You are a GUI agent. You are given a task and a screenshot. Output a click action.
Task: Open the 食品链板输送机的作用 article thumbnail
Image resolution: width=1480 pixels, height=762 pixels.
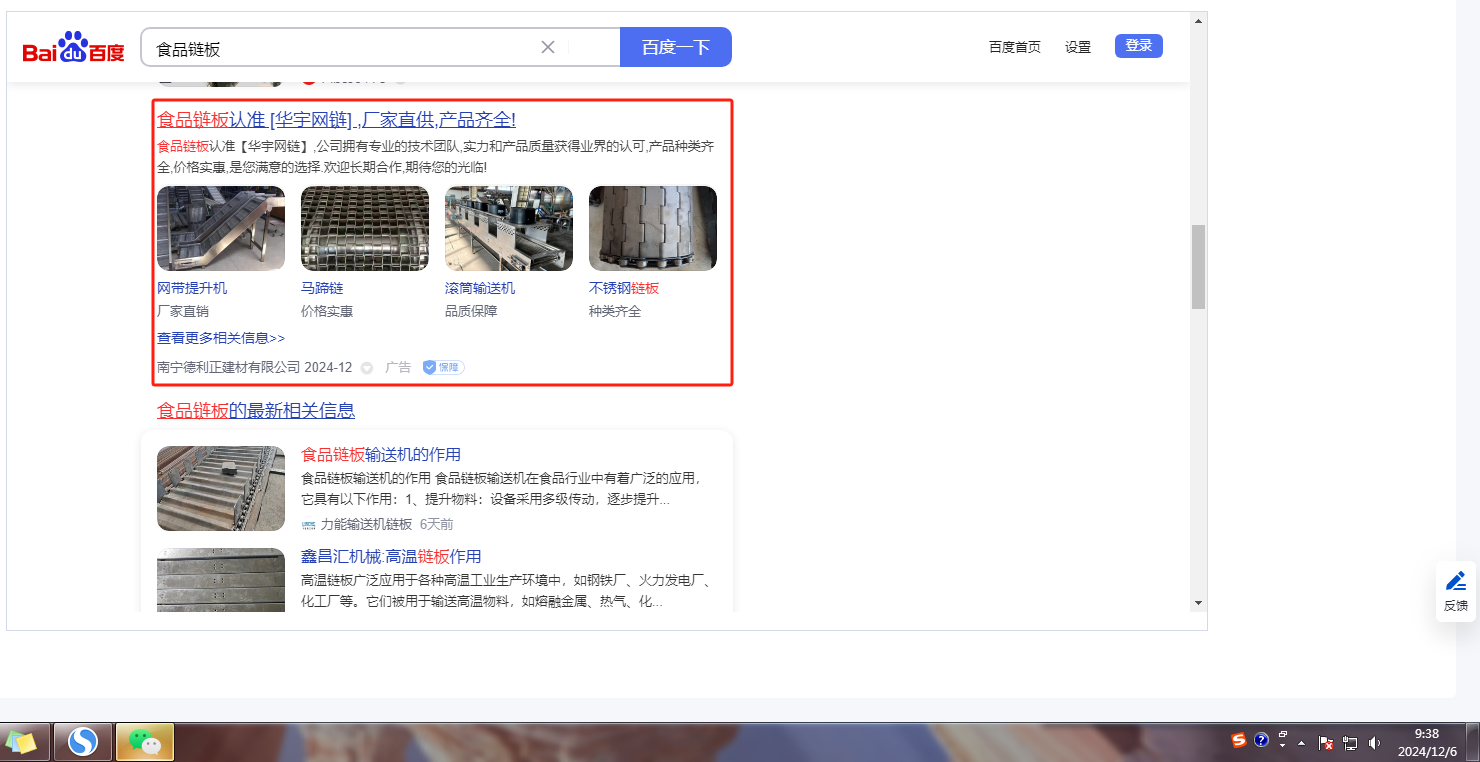(x=221, y=488)
